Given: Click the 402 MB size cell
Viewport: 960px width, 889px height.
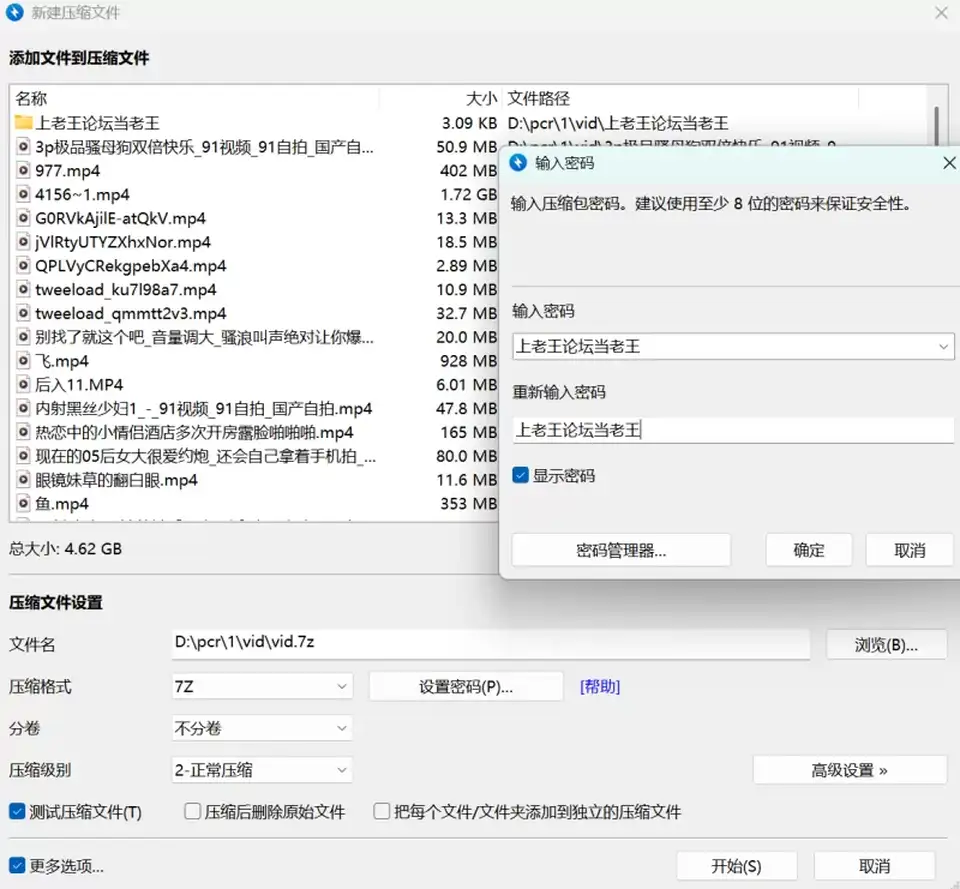Looking at the screenshot, I should coord(468,170).
